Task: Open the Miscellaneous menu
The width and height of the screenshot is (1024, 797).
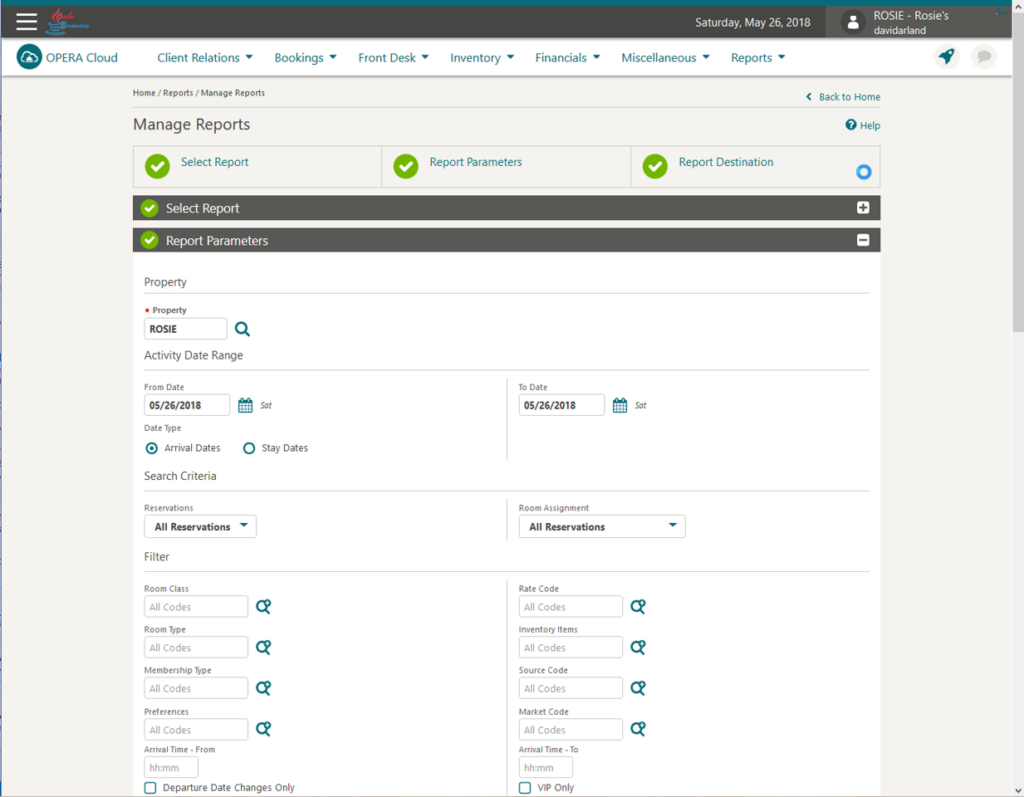Action: pyautogui.click(x=665, y=57)
